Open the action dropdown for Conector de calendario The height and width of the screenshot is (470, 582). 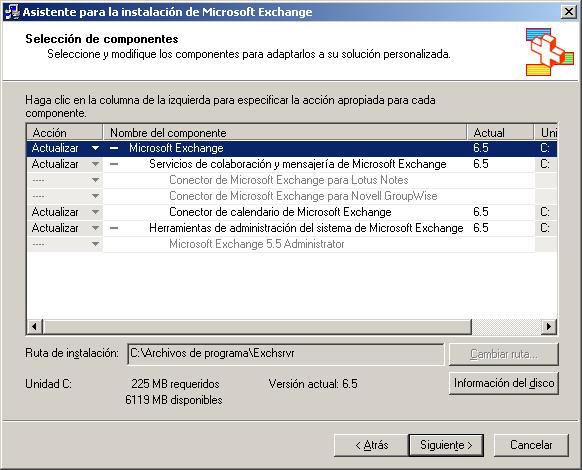pos(95,212)
